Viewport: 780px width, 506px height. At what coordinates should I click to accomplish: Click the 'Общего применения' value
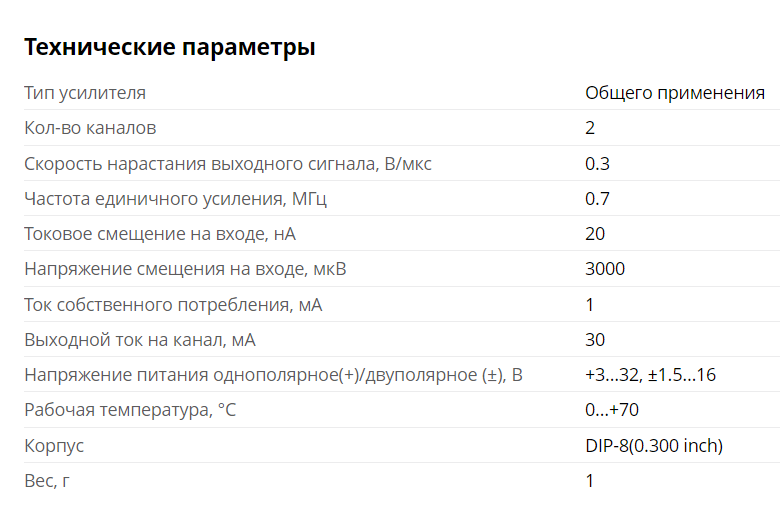675,93
